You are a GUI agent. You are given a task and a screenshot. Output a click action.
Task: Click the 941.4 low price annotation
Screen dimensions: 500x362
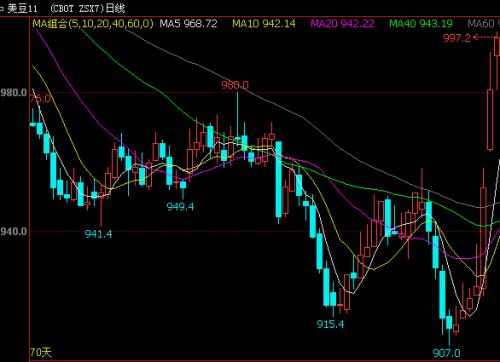[x=98, y=234]
